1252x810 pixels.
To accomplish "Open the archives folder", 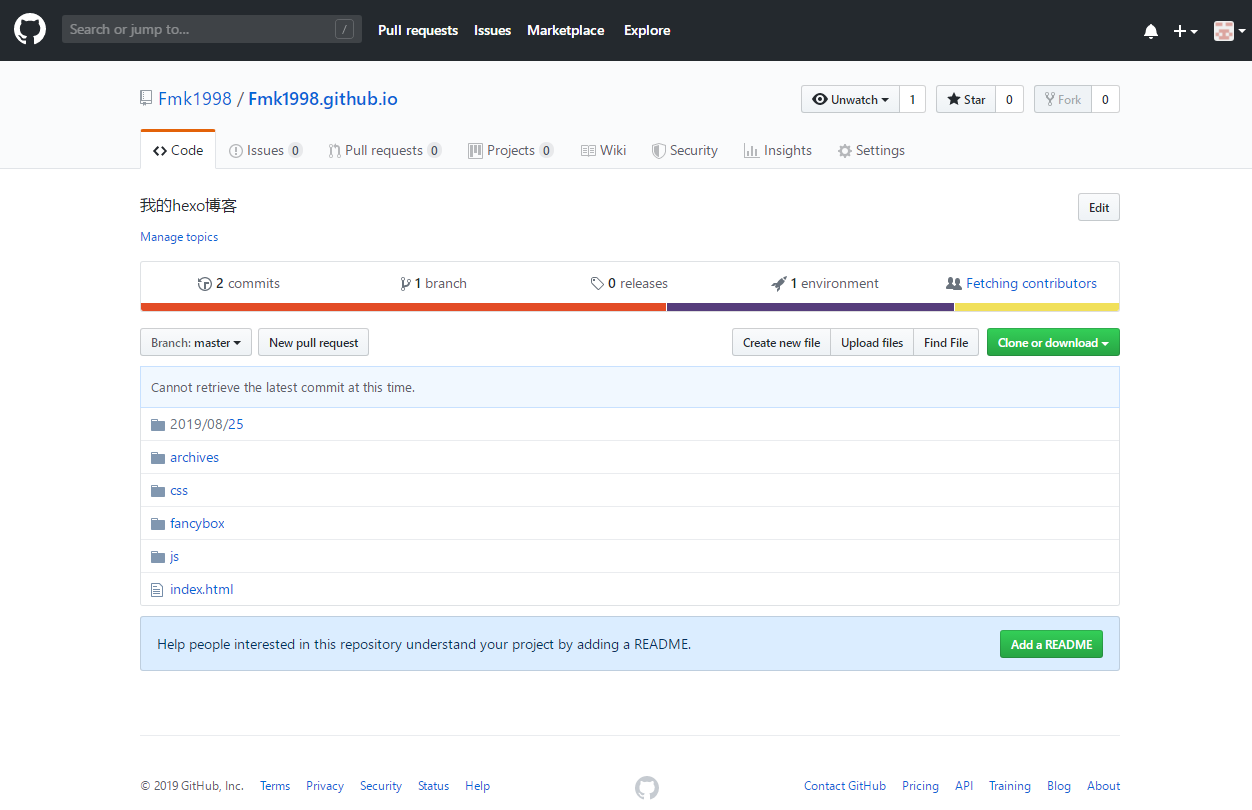I will tap(194, 457).
